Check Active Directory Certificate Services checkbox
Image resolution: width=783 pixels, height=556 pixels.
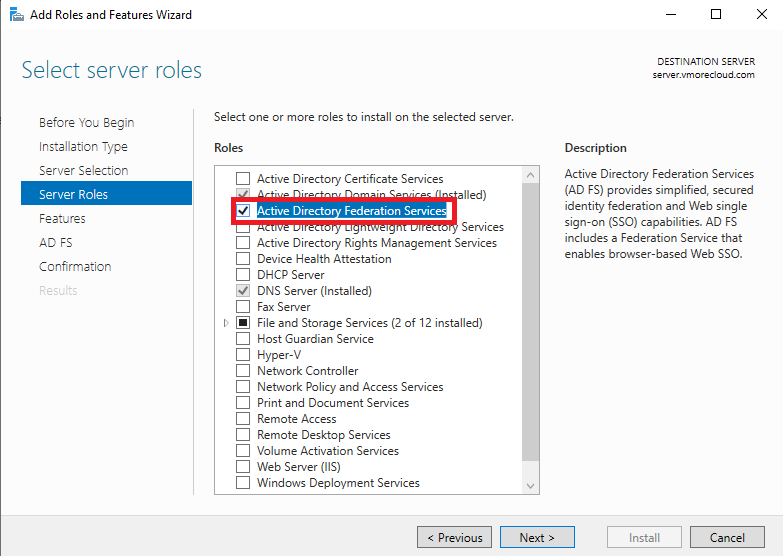point(243,178)
